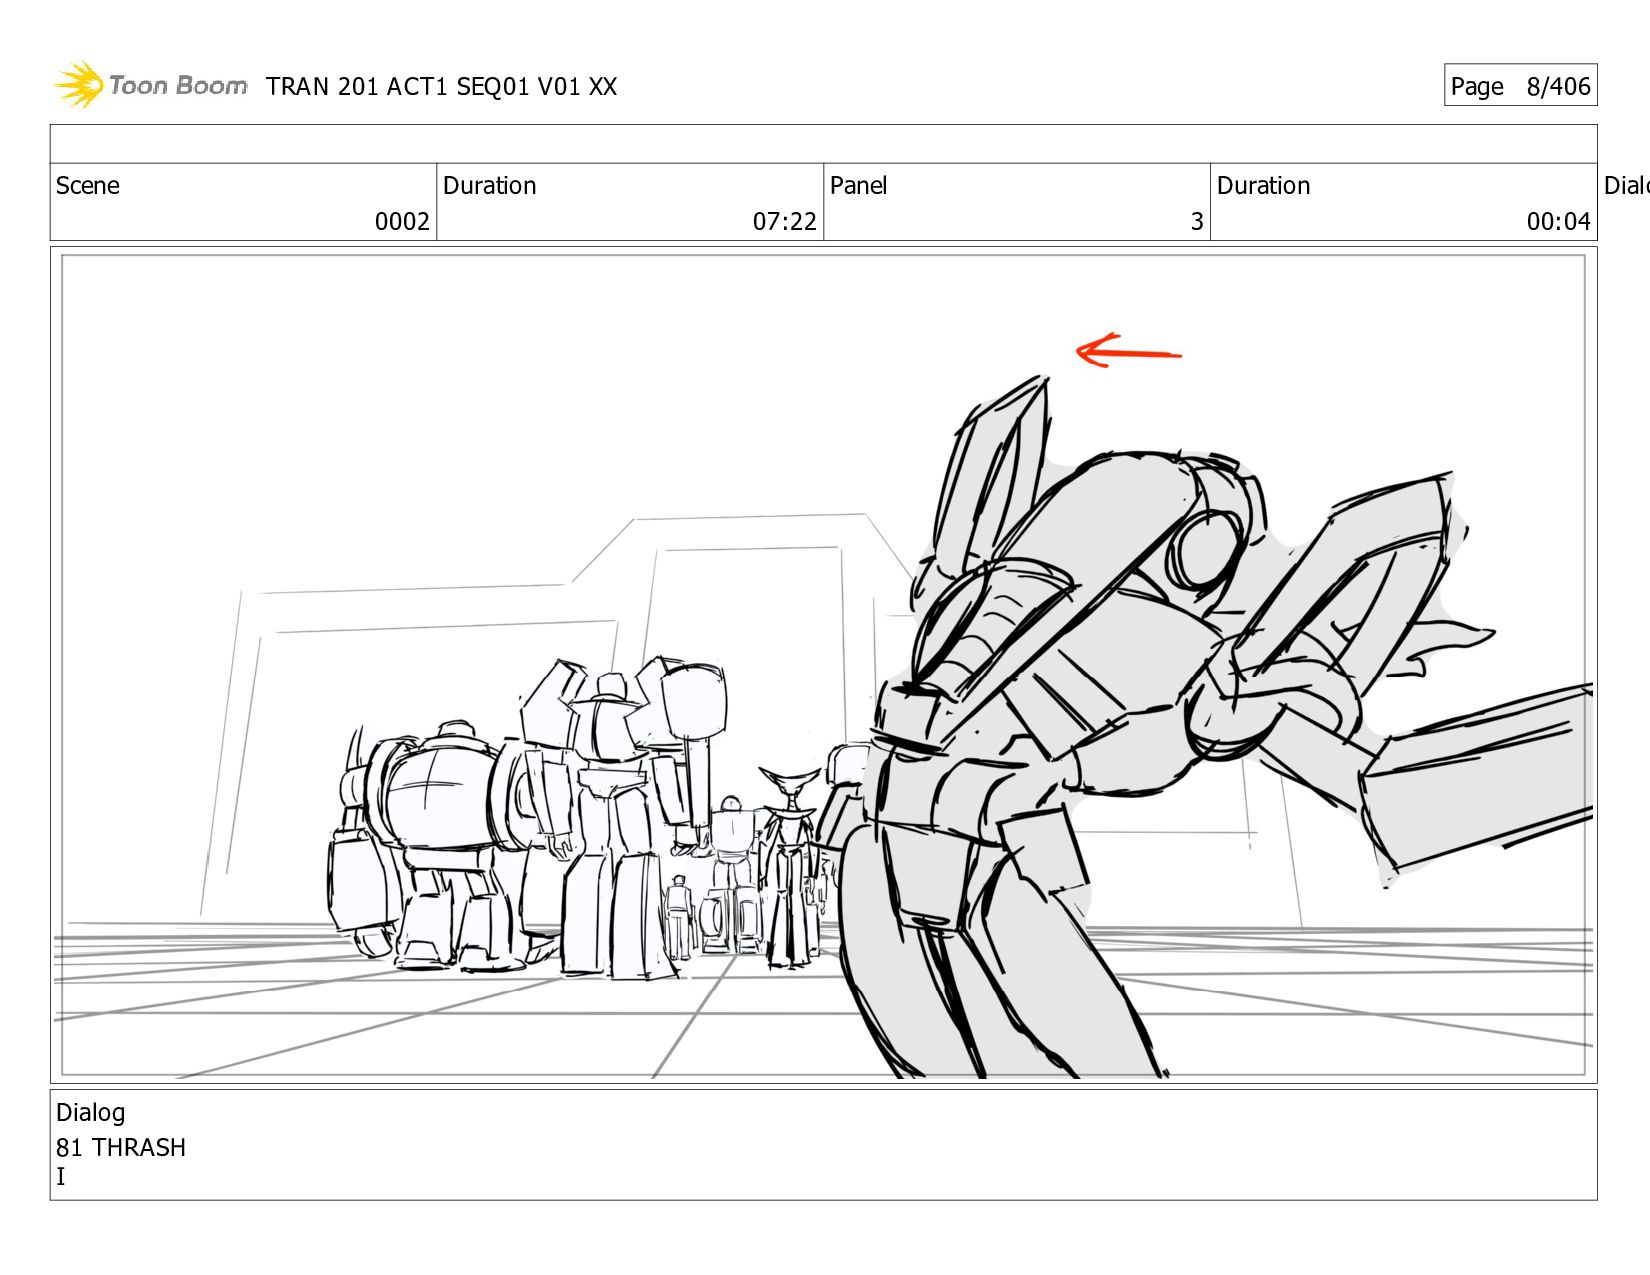The image size is (1650, 1275).
Task: Open the storyboard panel drawing of robots
Action: [x=823, y=665]
